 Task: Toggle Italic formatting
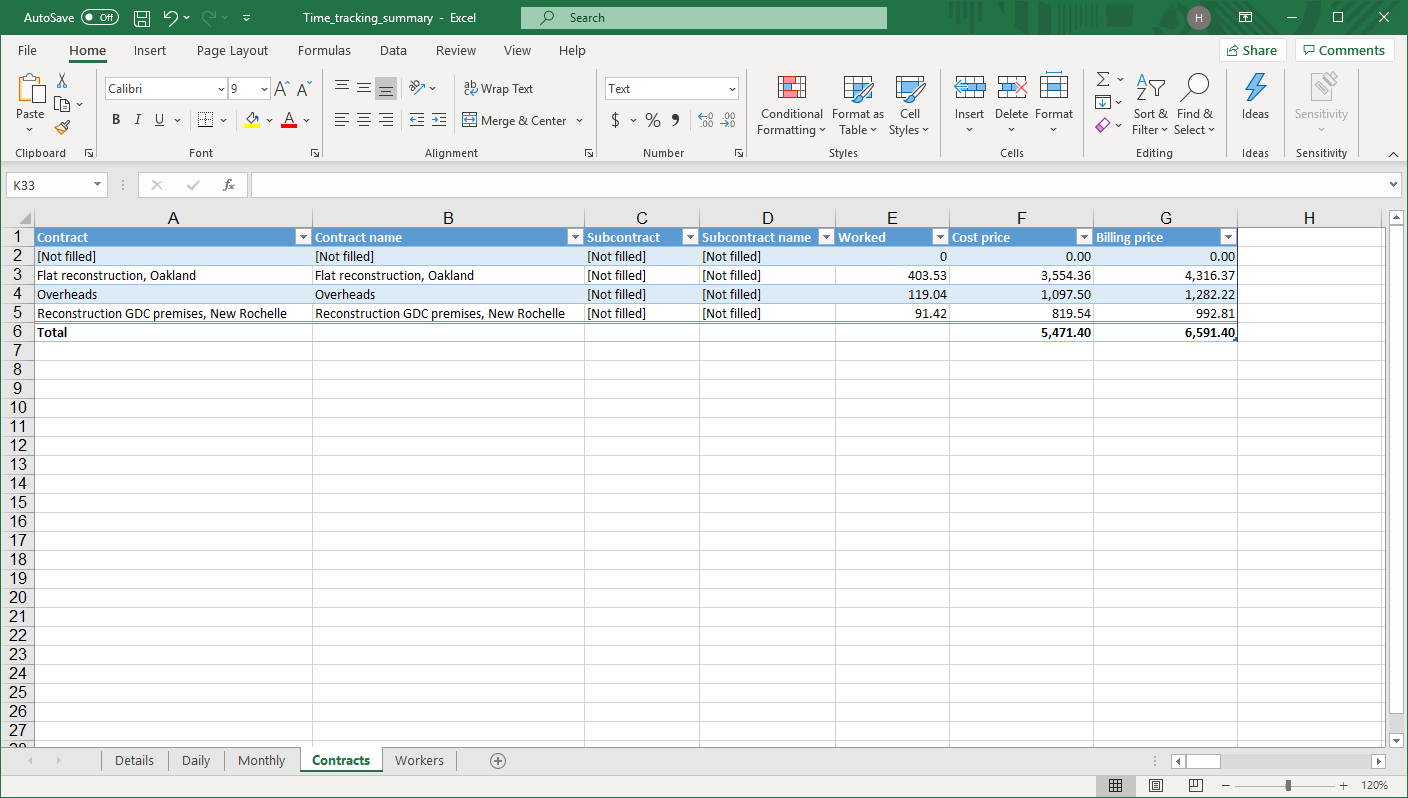coord(137,120)
